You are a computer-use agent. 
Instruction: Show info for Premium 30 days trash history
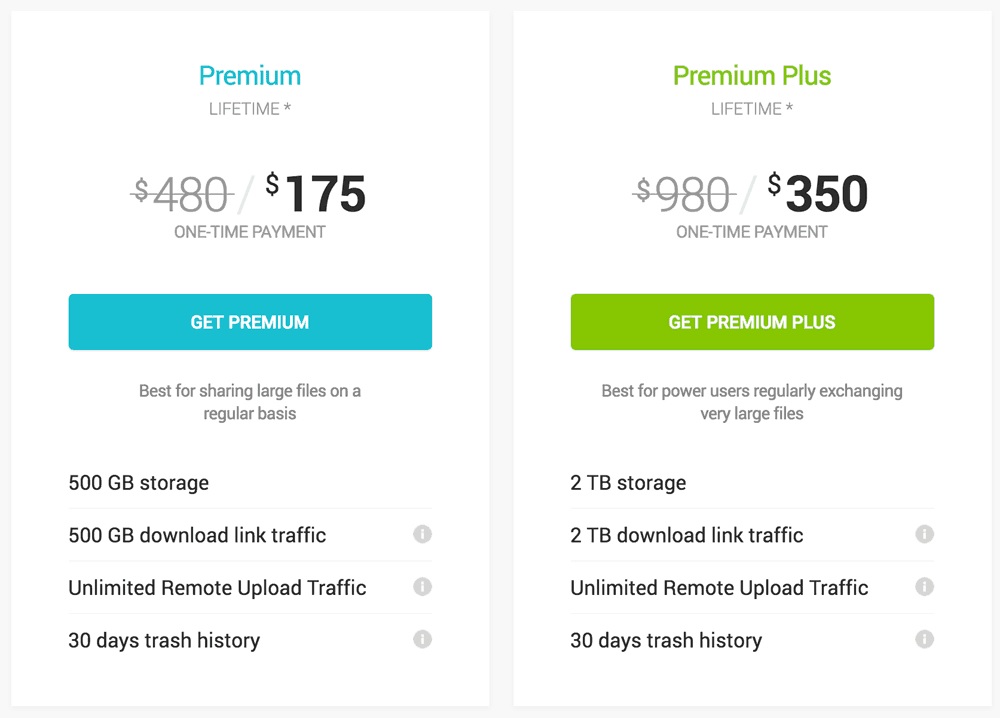(422, 639)
